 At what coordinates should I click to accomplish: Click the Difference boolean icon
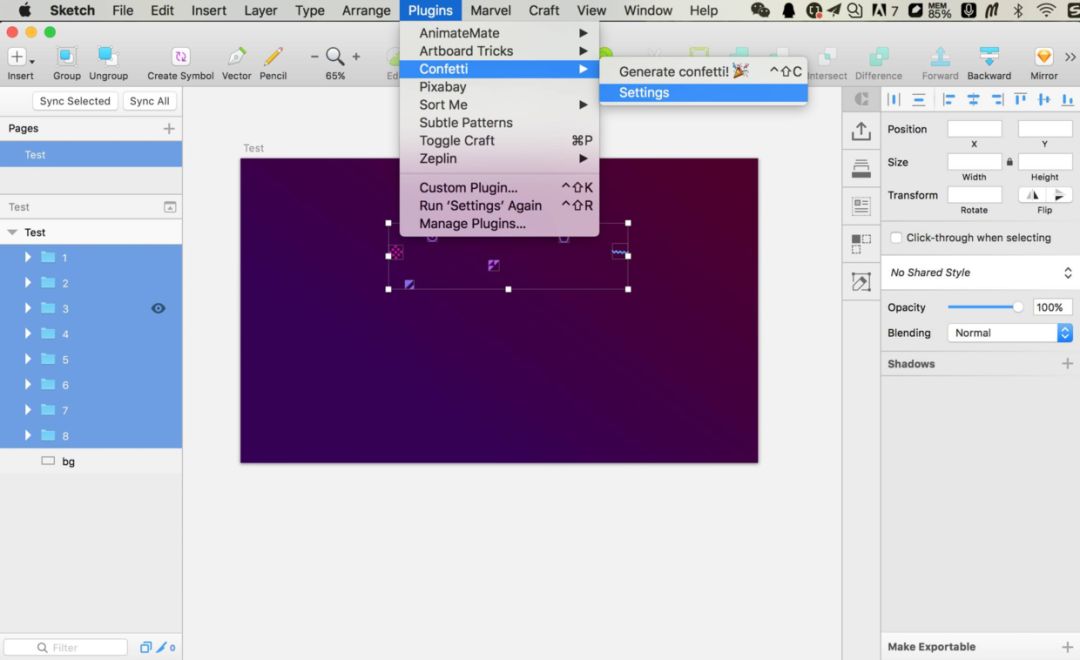(878, 56)
